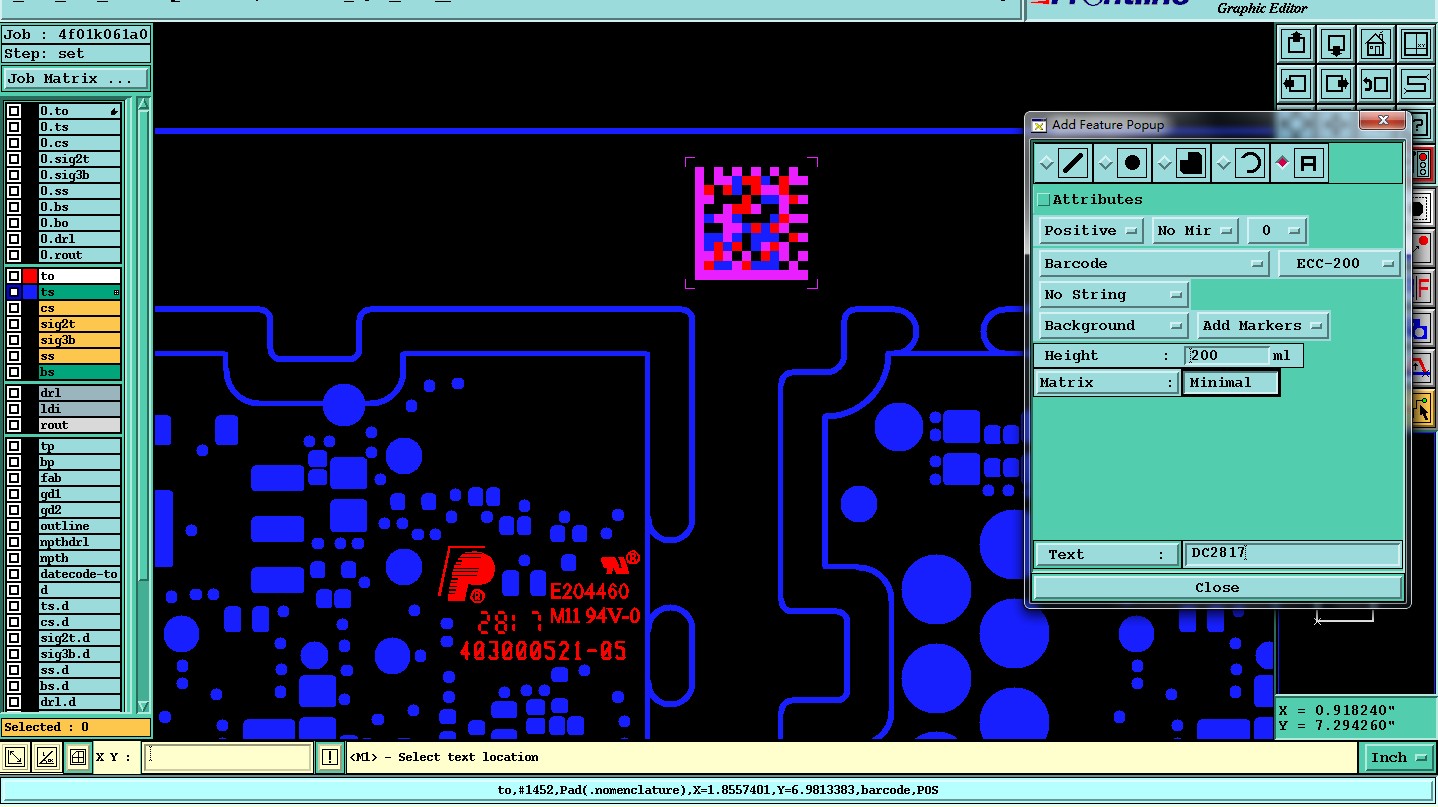1438x807 pixels.
Task: Click the Text label button in popup
Action: pos(1107,555)
